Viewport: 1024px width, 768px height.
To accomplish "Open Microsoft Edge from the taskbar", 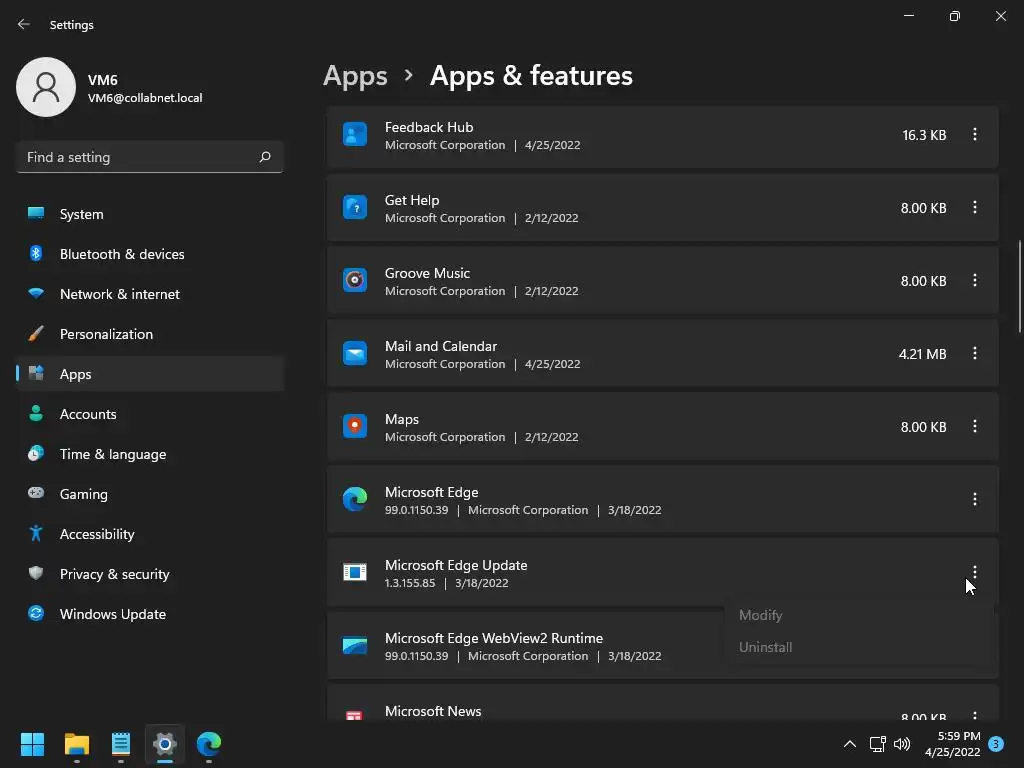I will tap(209, 744).
